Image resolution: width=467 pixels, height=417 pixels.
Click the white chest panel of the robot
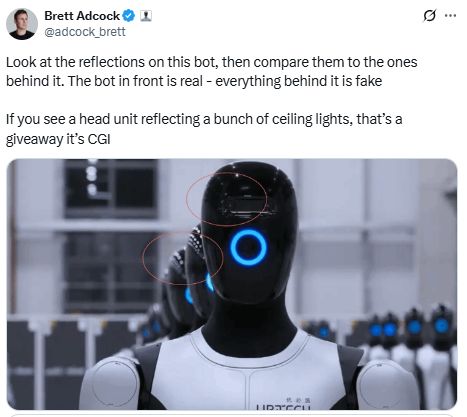(247, 375)
